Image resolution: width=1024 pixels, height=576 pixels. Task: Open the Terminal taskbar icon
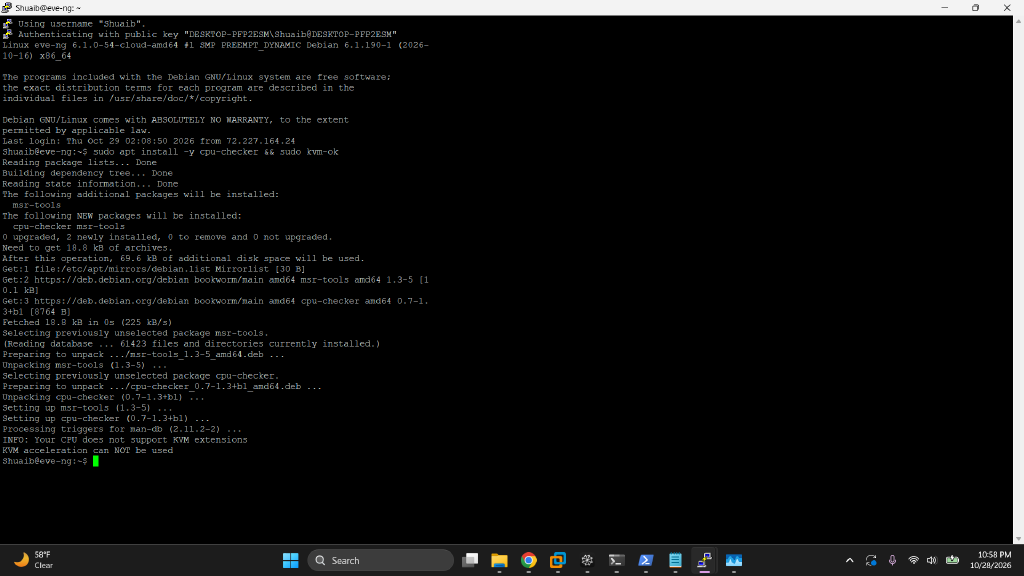pos(616,560)
